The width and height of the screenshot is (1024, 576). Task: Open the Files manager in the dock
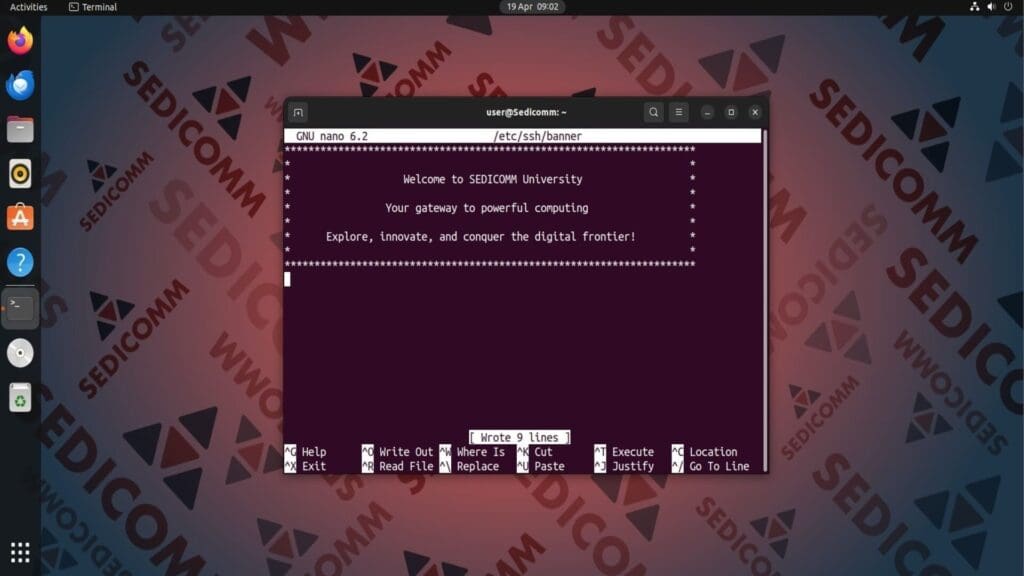pos(20,129)
